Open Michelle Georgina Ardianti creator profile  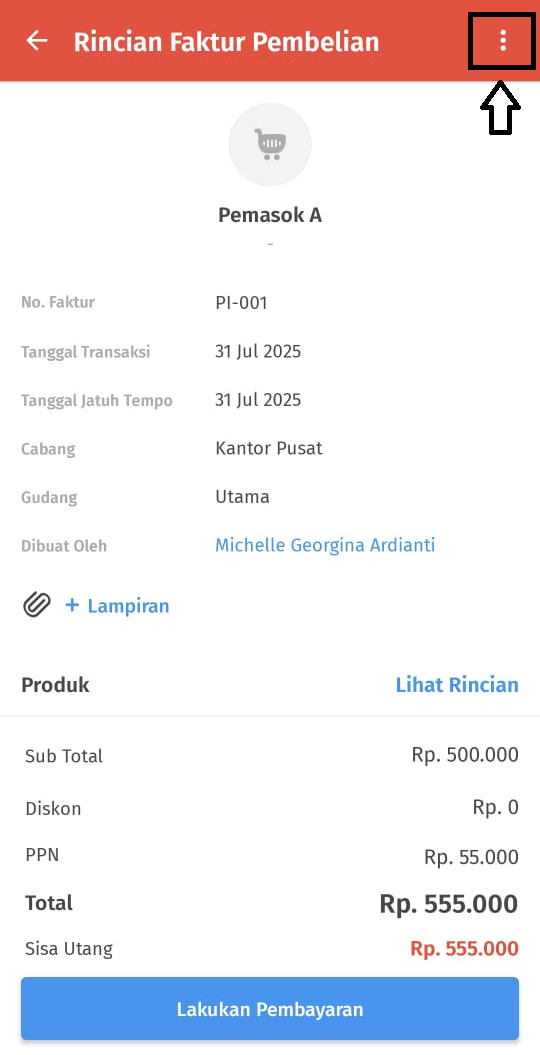[x=325, y=545]
